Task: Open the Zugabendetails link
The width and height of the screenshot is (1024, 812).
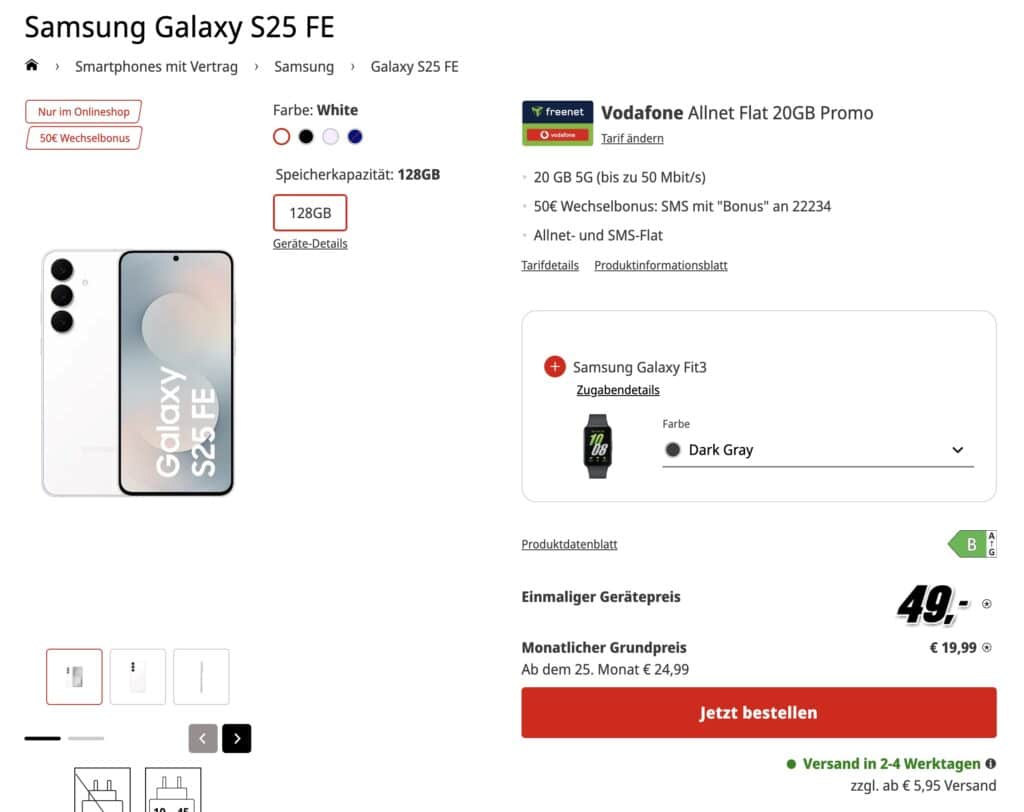Action: tap(618, 390)
